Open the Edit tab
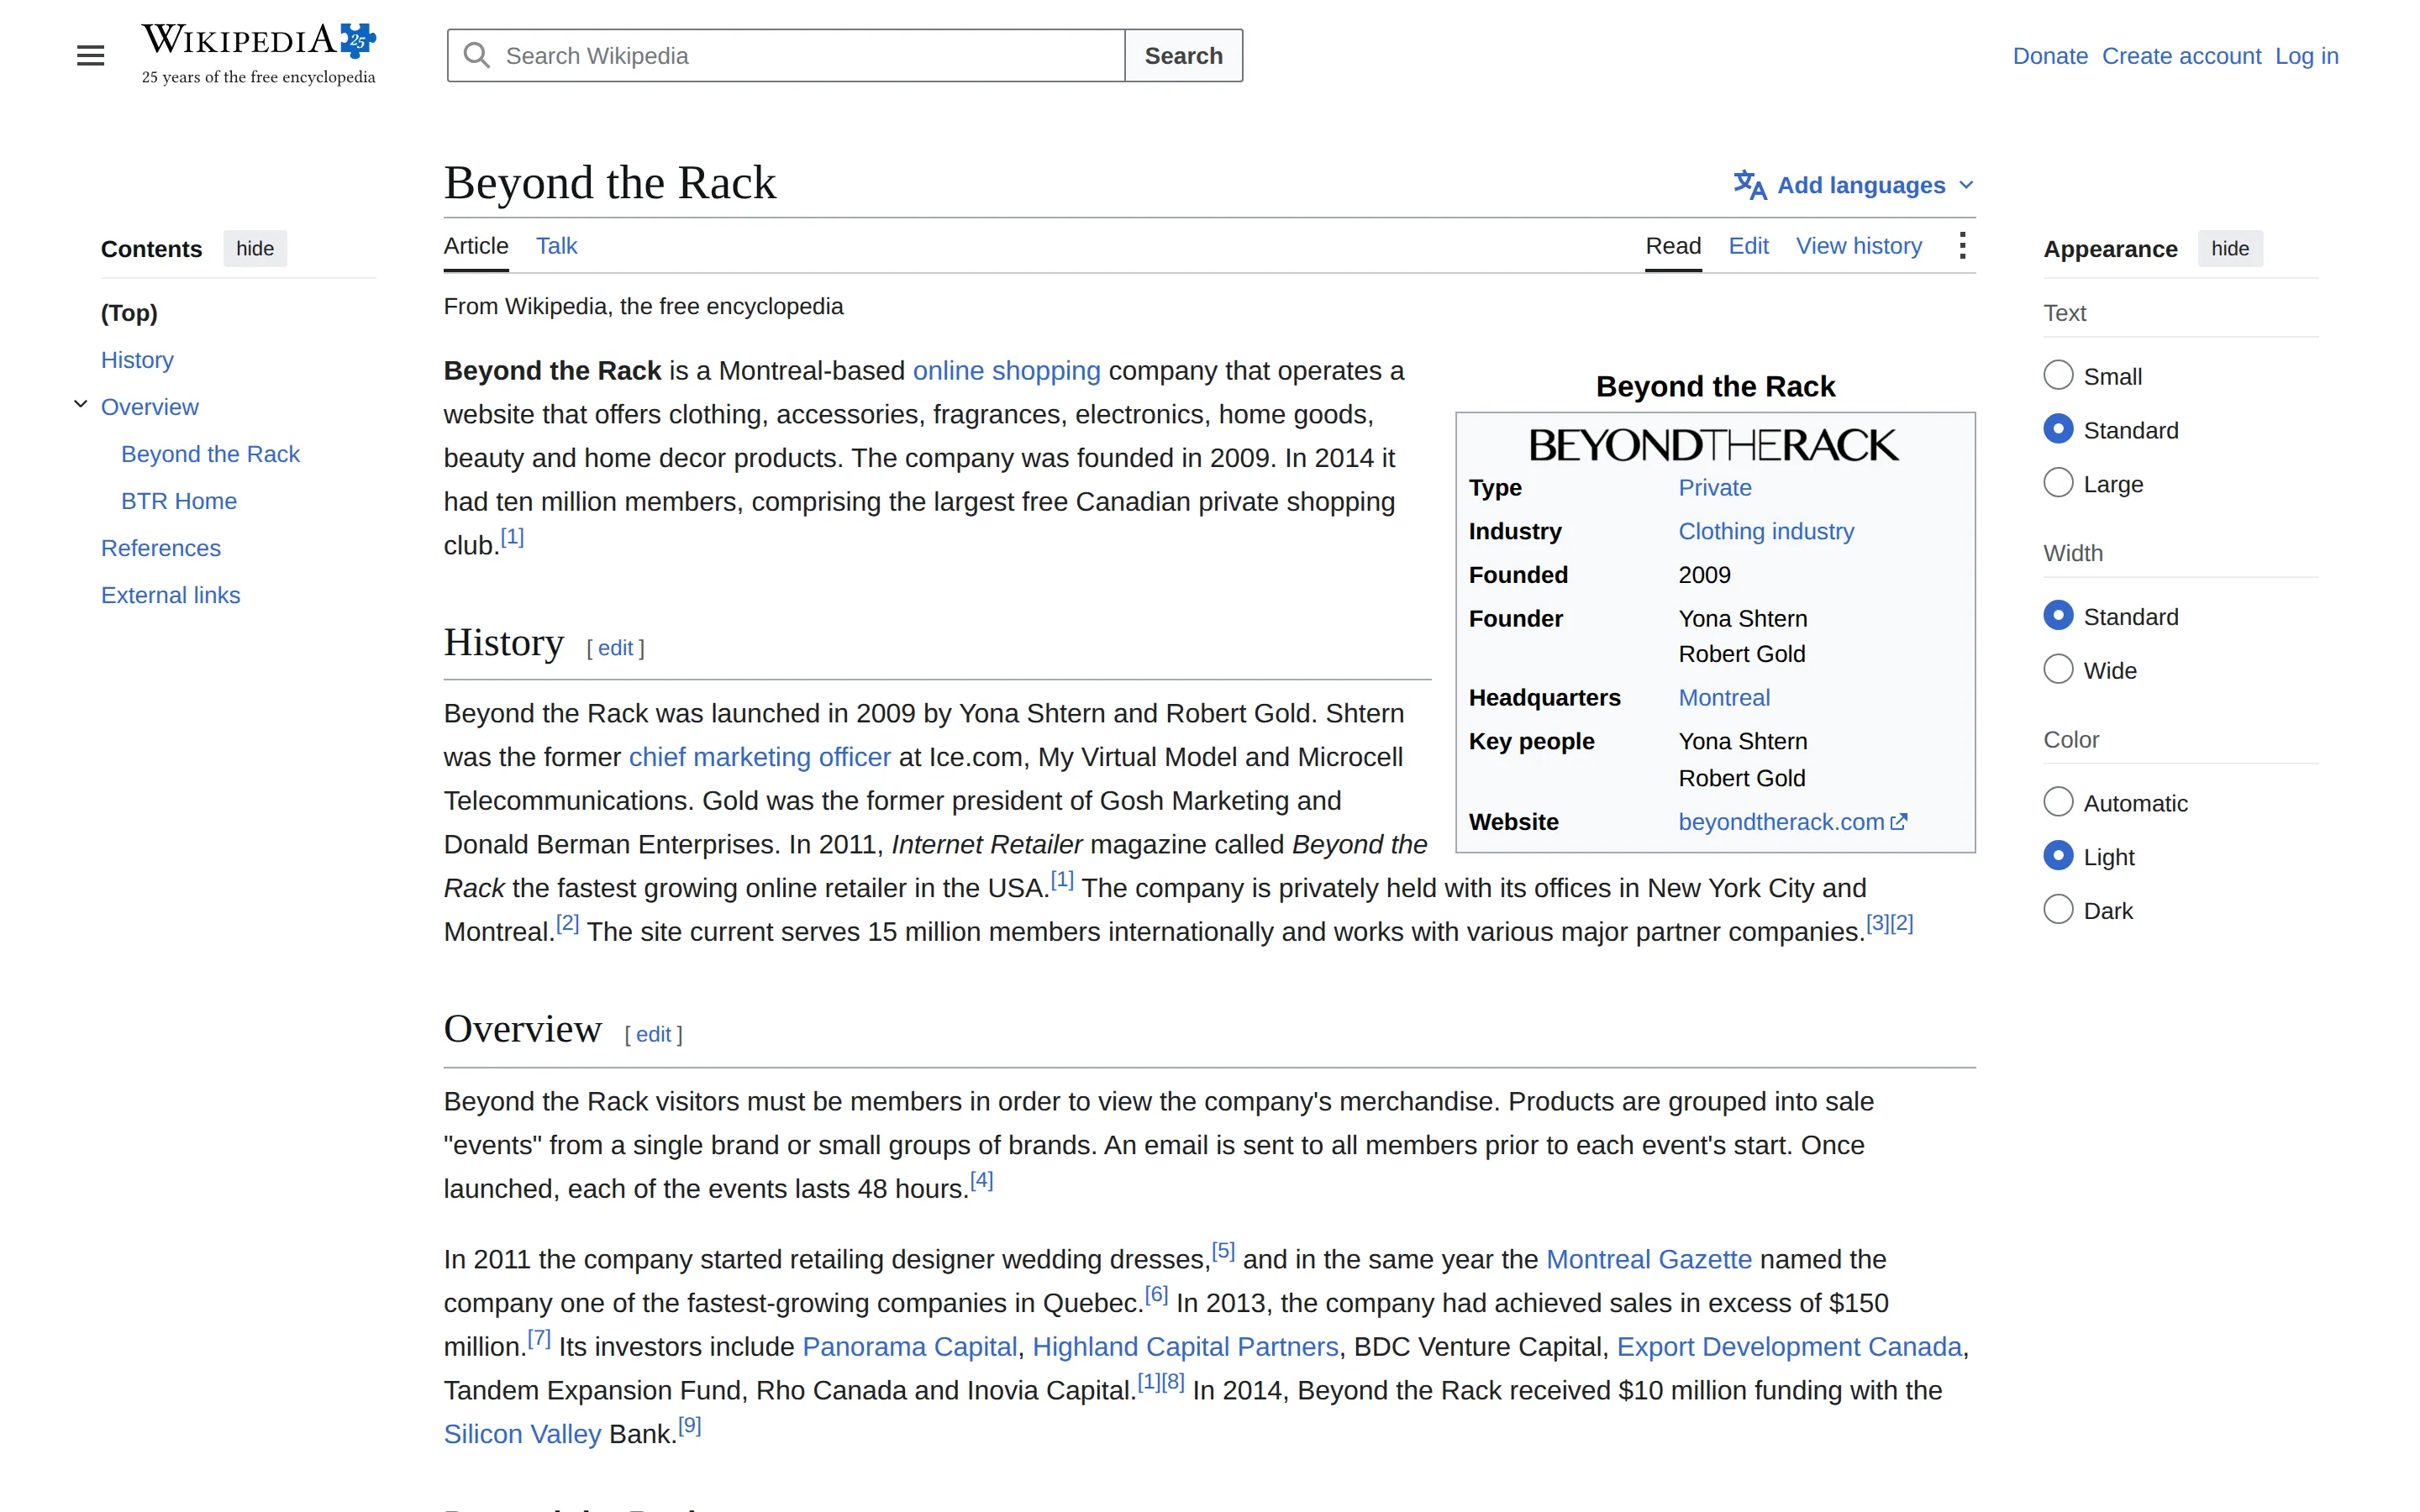Screen dimensions: 2420x1512 [x=1748, y=246]
